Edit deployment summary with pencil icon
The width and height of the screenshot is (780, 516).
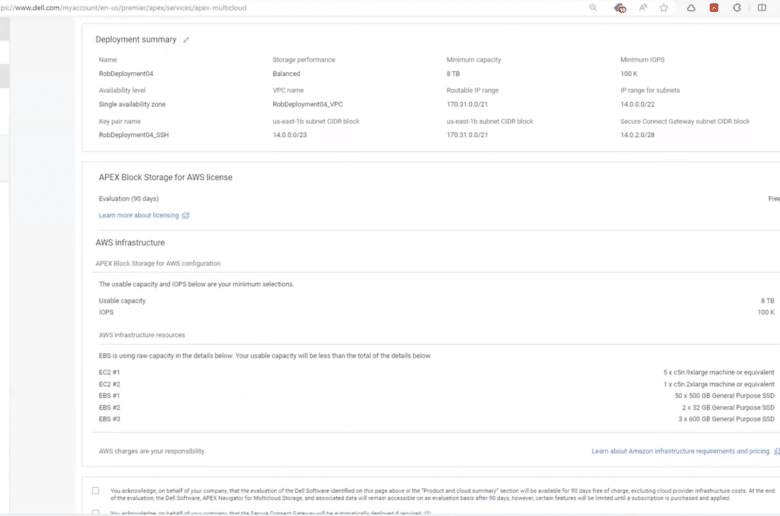click(186, 40)
